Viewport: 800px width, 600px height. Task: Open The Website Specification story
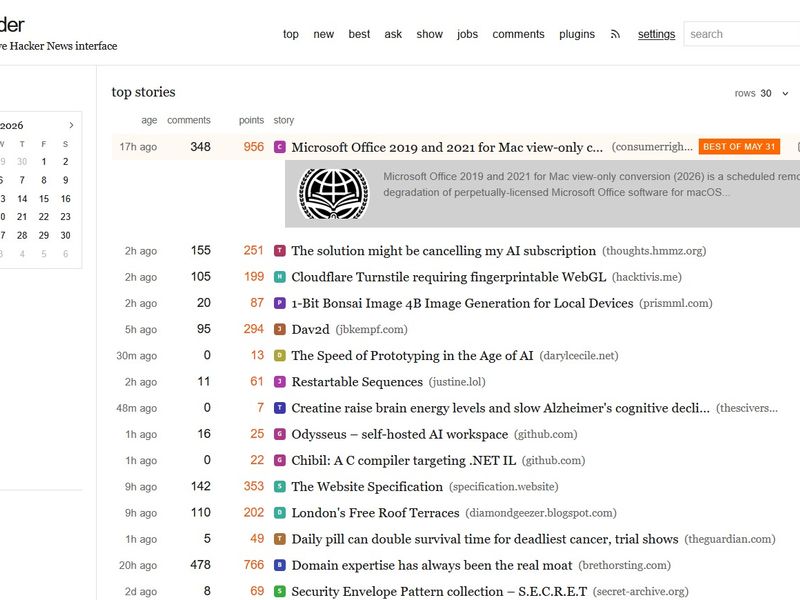(x=367, y=487)
